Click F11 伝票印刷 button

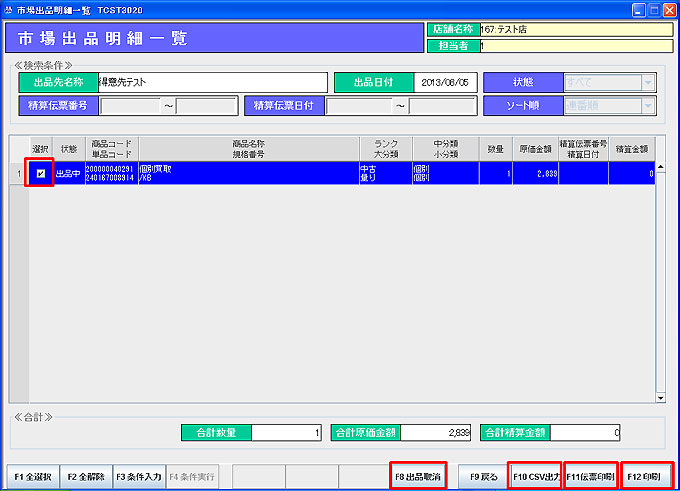click(591, 474)
